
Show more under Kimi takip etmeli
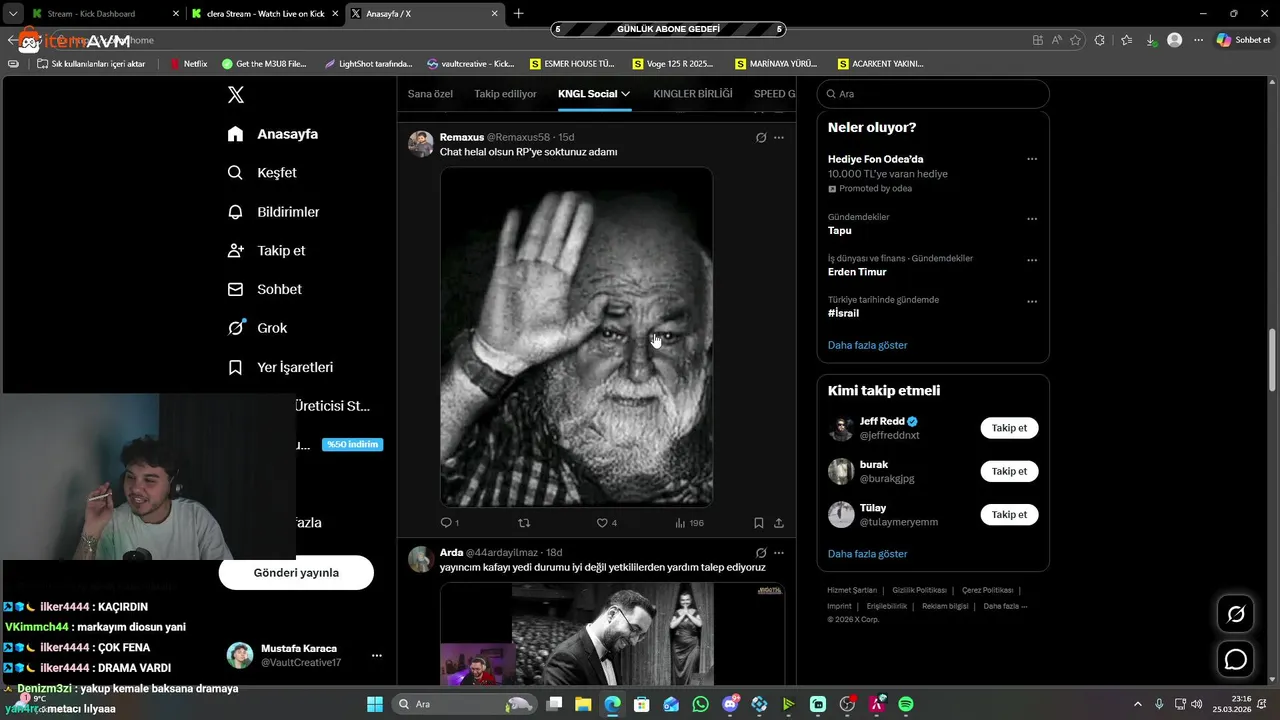(867, 554)
